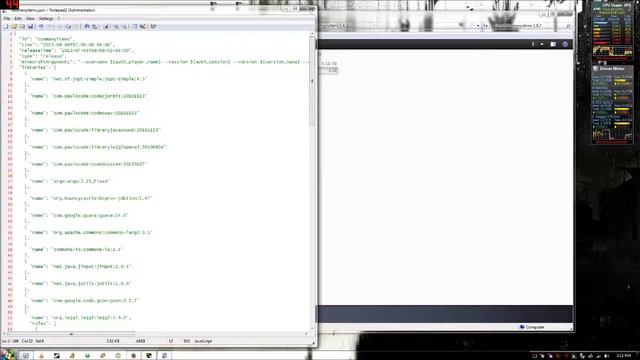This screenshot has height=360, width=640.
Task: Click the Find binoculars icon in Notepad2
Action: 87,27
